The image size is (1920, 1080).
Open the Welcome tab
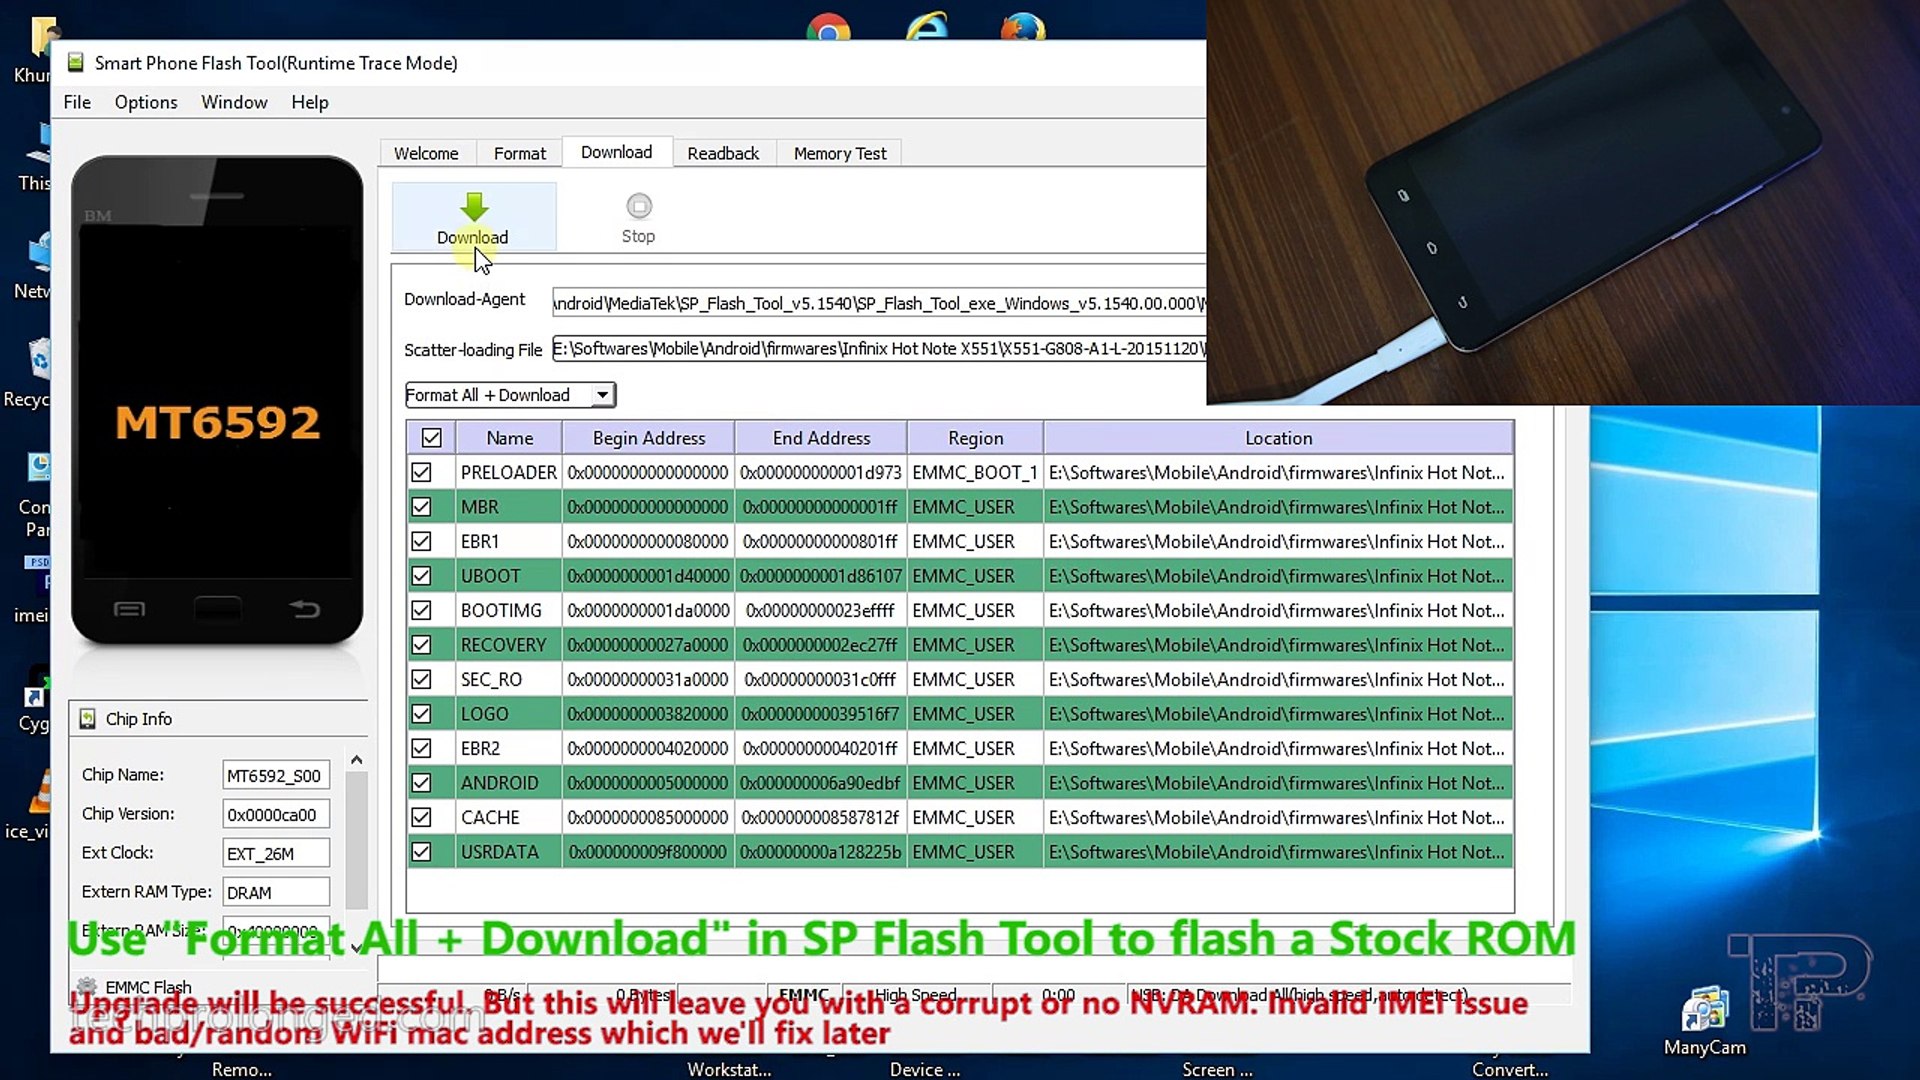pos(426,153)
